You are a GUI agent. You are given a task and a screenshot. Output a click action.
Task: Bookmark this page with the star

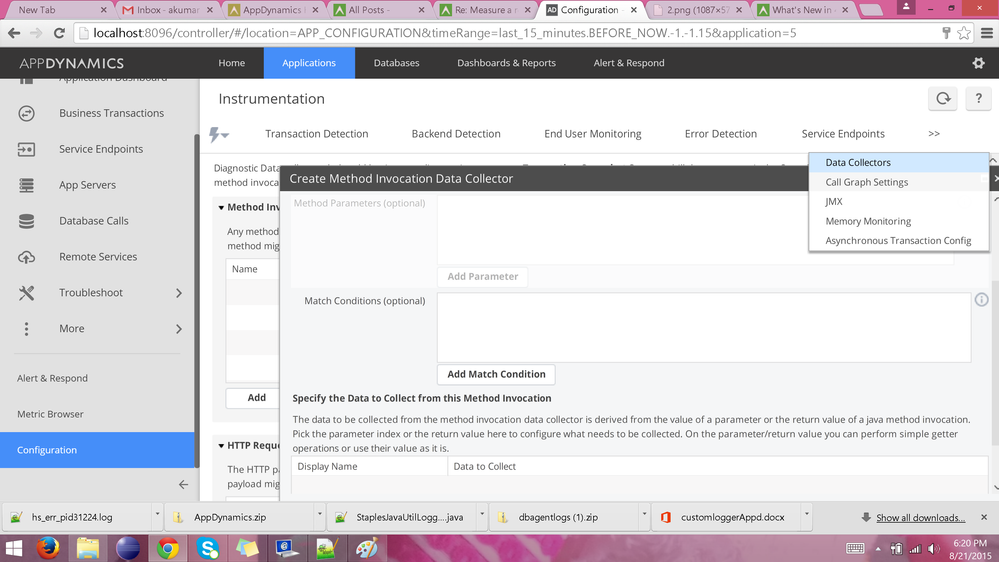964,33
